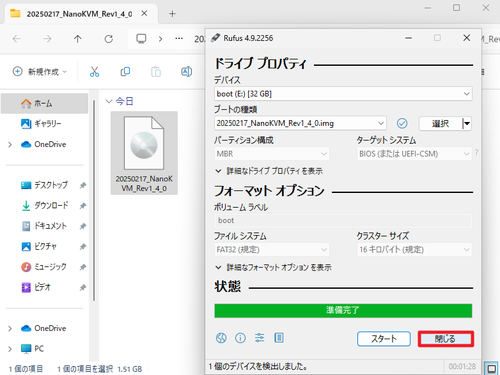This screenshot has width=500, height=375.
Task: Click the target system help question mark
Action: pos(477,152)
